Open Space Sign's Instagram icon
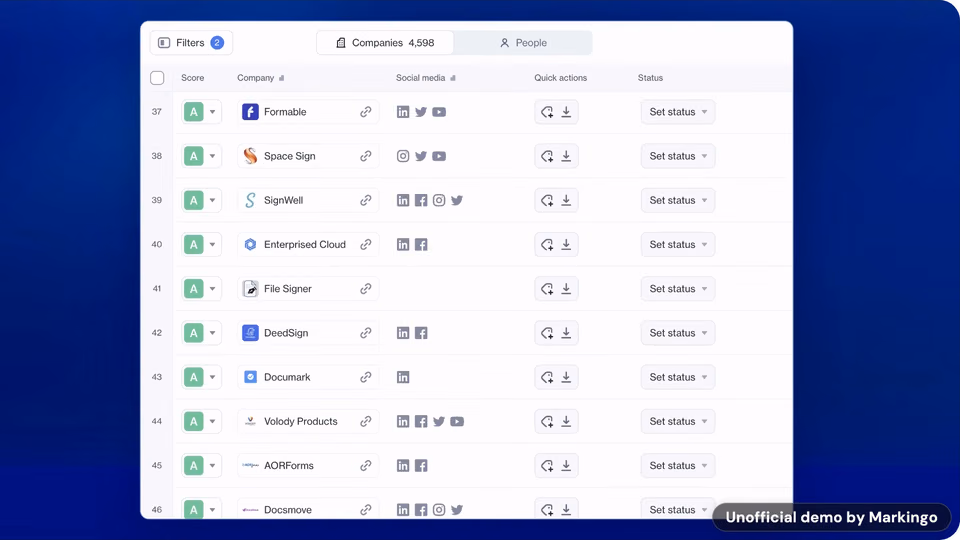The width and height of the screenshot is (960, 540). coord(403,156)
